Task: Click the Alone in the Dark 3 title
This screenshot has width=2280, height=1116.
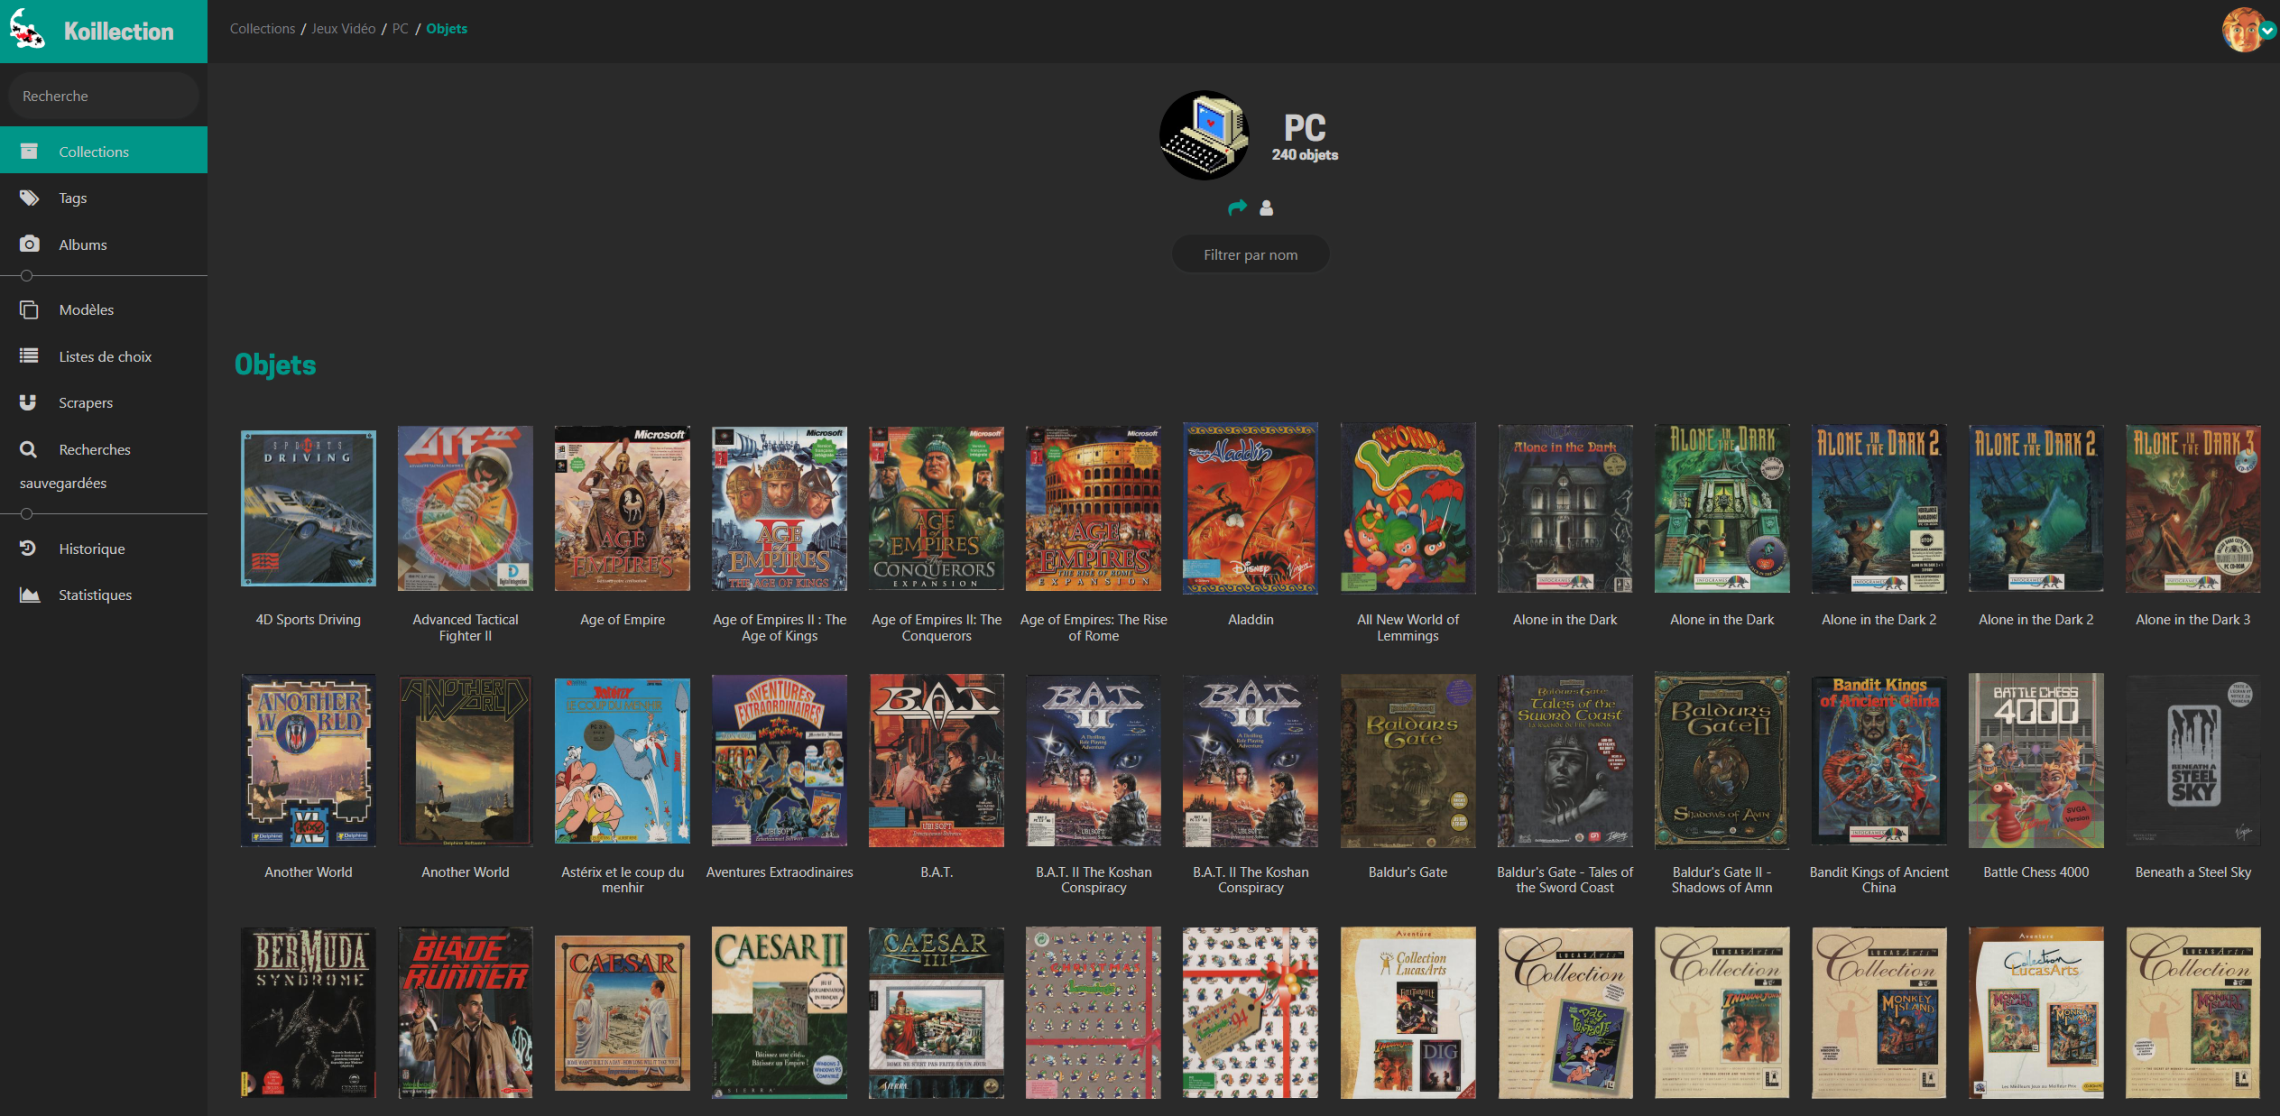Action: click(x=2193, y=620)
